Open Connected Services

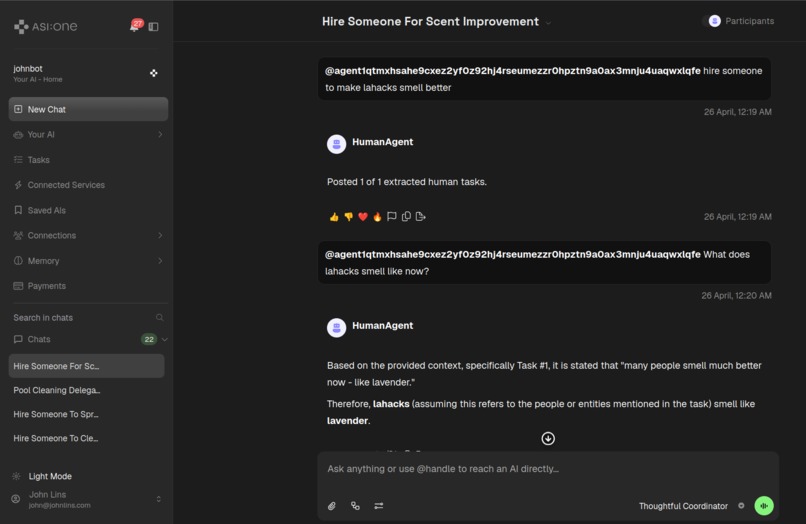[x=88, y=185]
